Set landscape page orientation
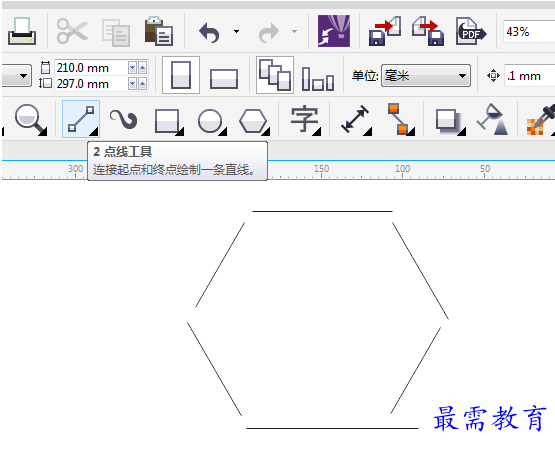 [x=224, y=78]
